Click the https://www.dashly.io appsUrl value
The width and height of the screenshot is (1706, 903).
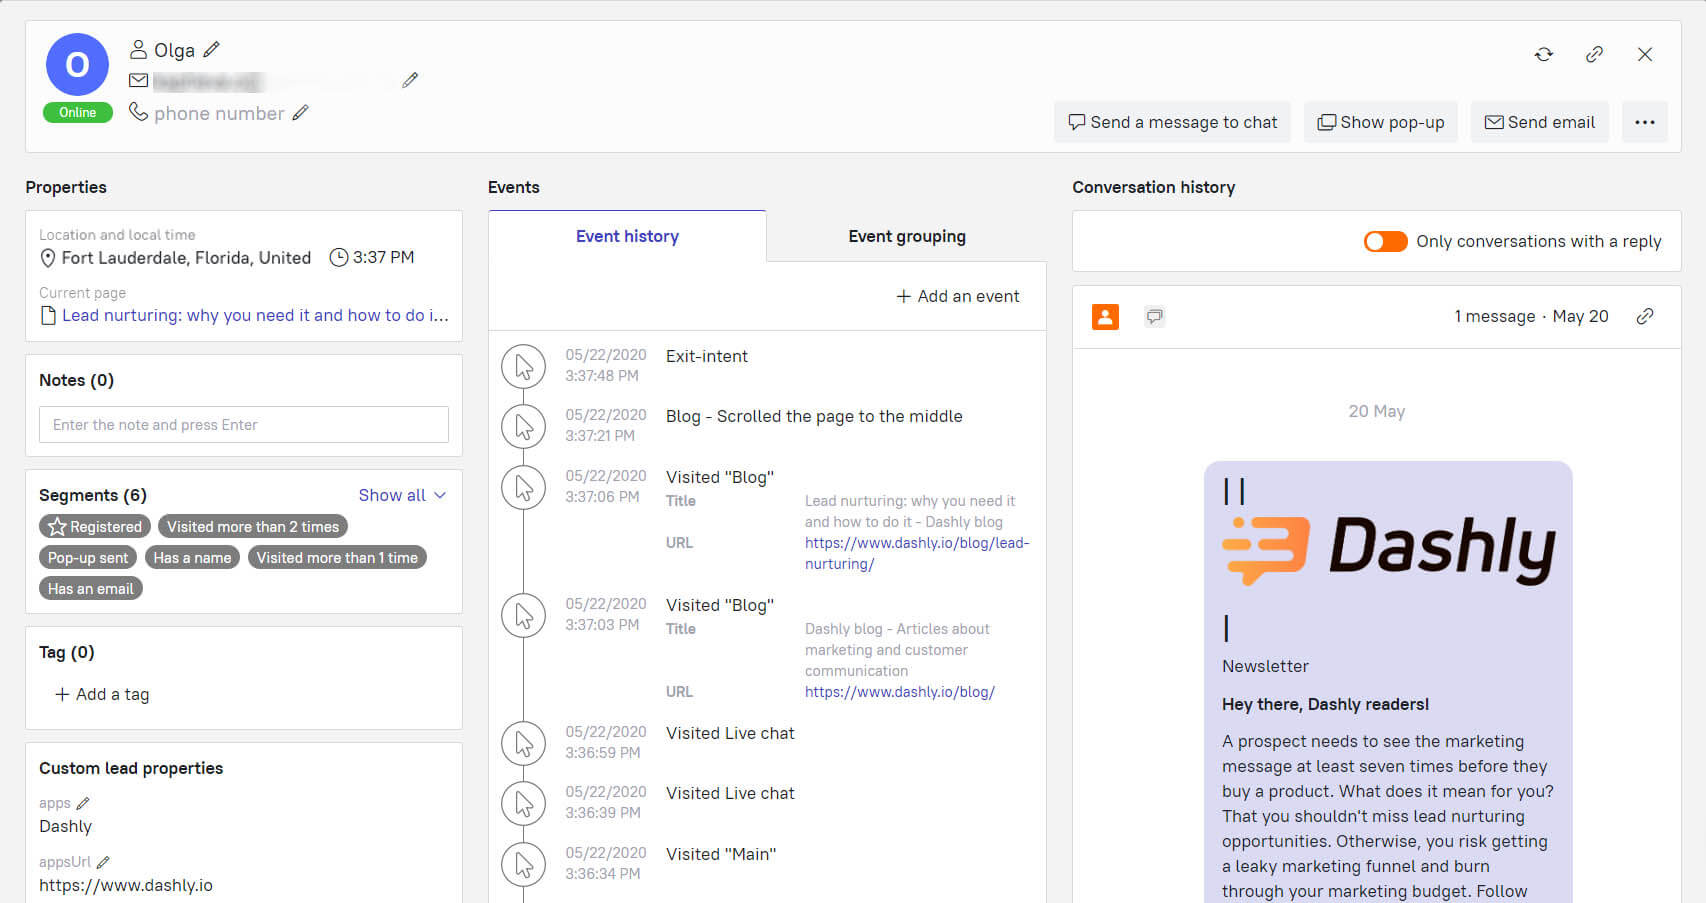click(x=126, y=885)
